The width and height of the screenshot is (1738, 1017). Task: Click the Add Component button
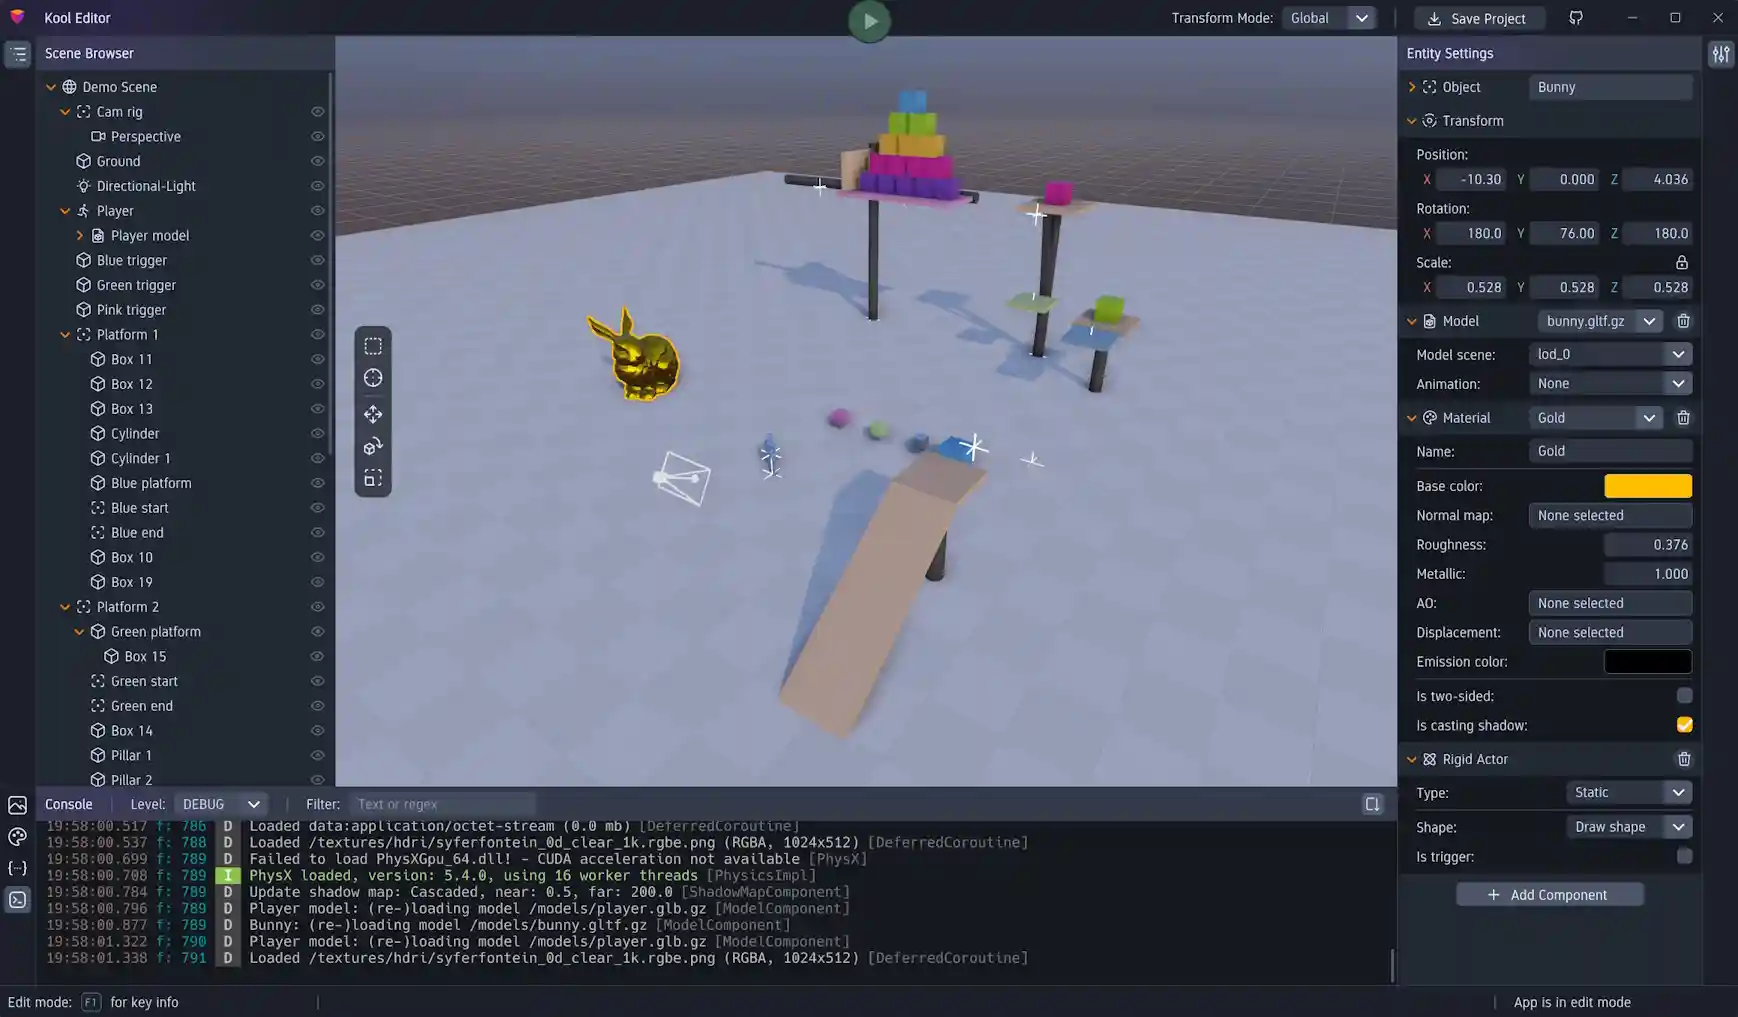[1549, 895]
